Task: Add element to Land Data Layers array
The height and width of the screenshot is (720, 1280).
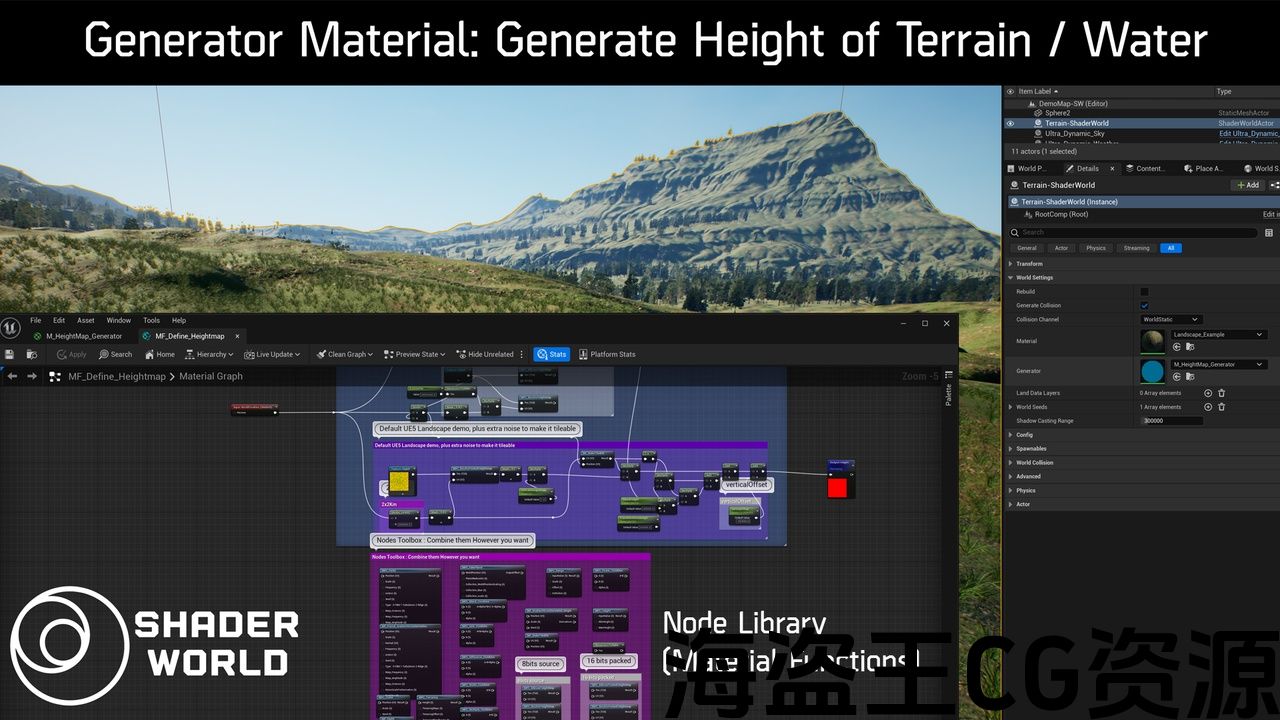Action: pyautogui.click(x=1208, y=393)
